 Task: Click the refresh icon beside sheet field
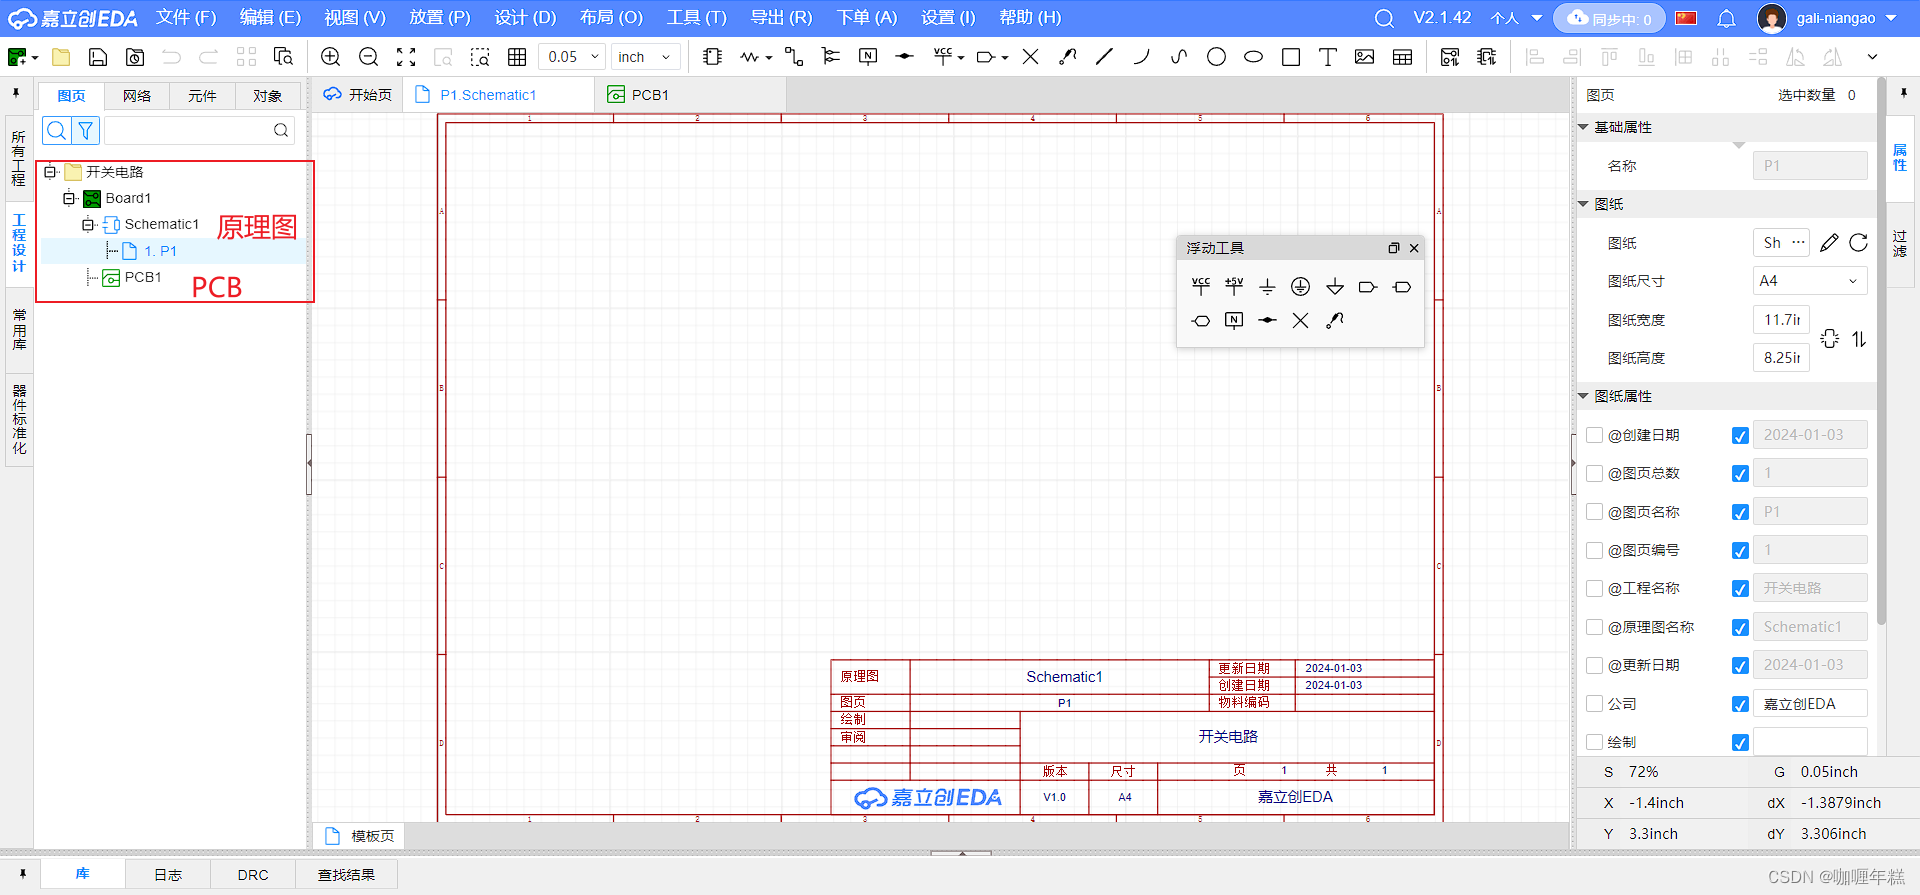(x=1859, y=243)
